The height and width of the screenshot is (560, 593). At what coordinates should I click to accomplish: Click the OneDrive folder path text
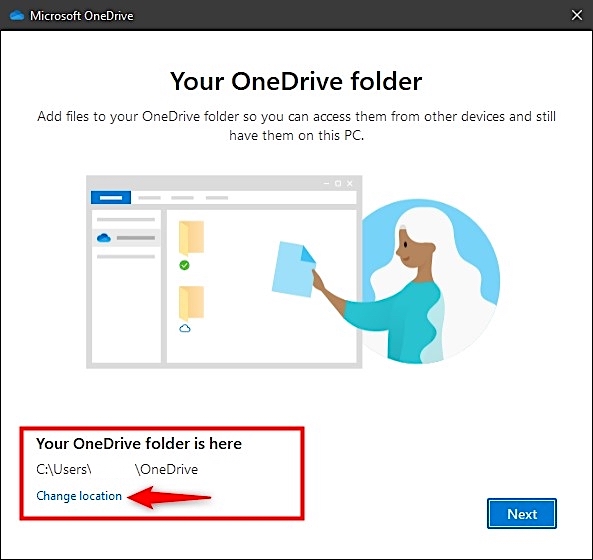117,469
